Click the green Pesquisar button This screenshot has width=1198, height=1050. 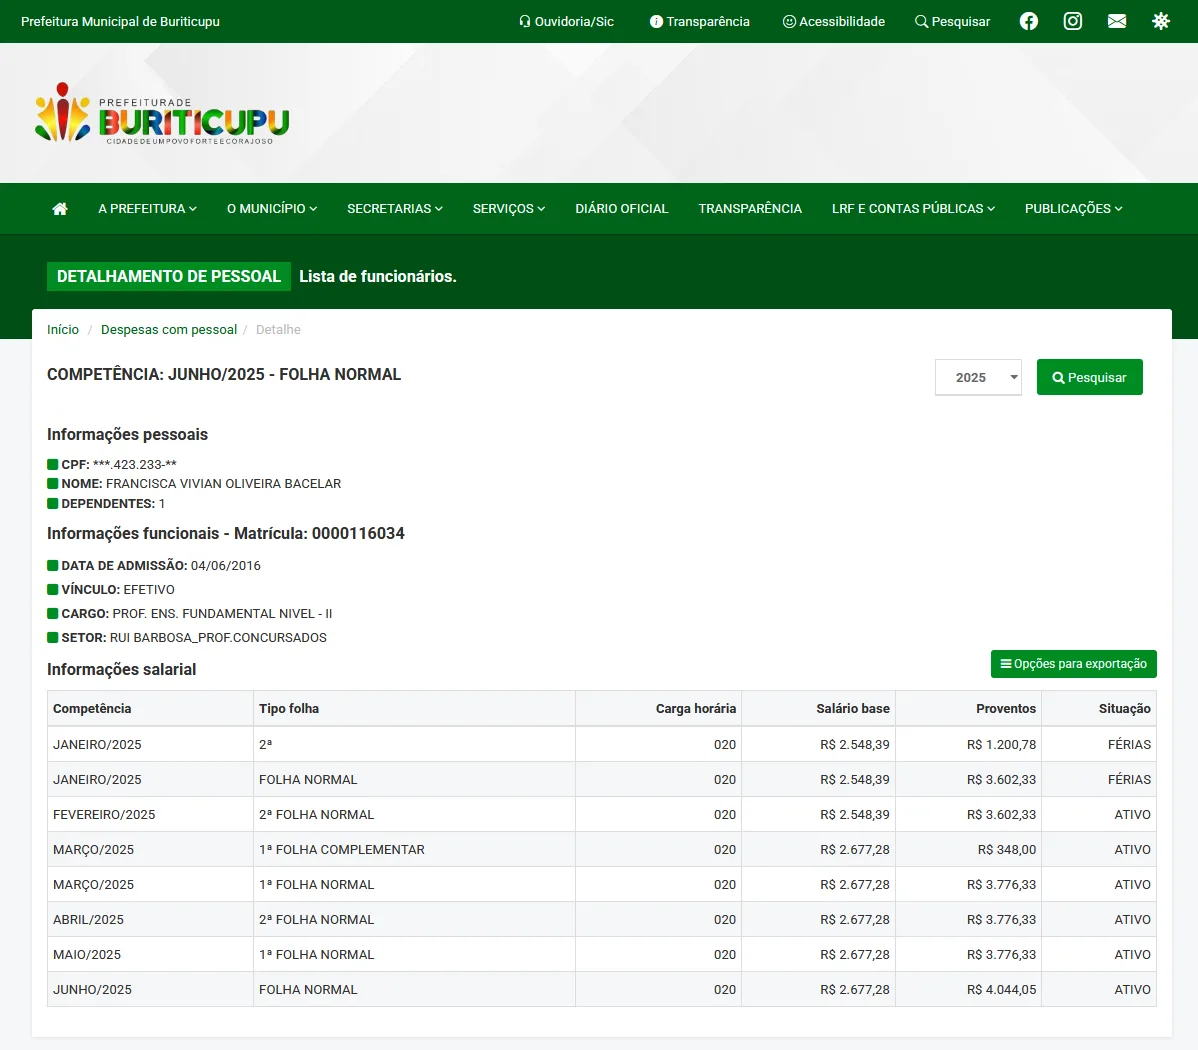coord(1089,377)
